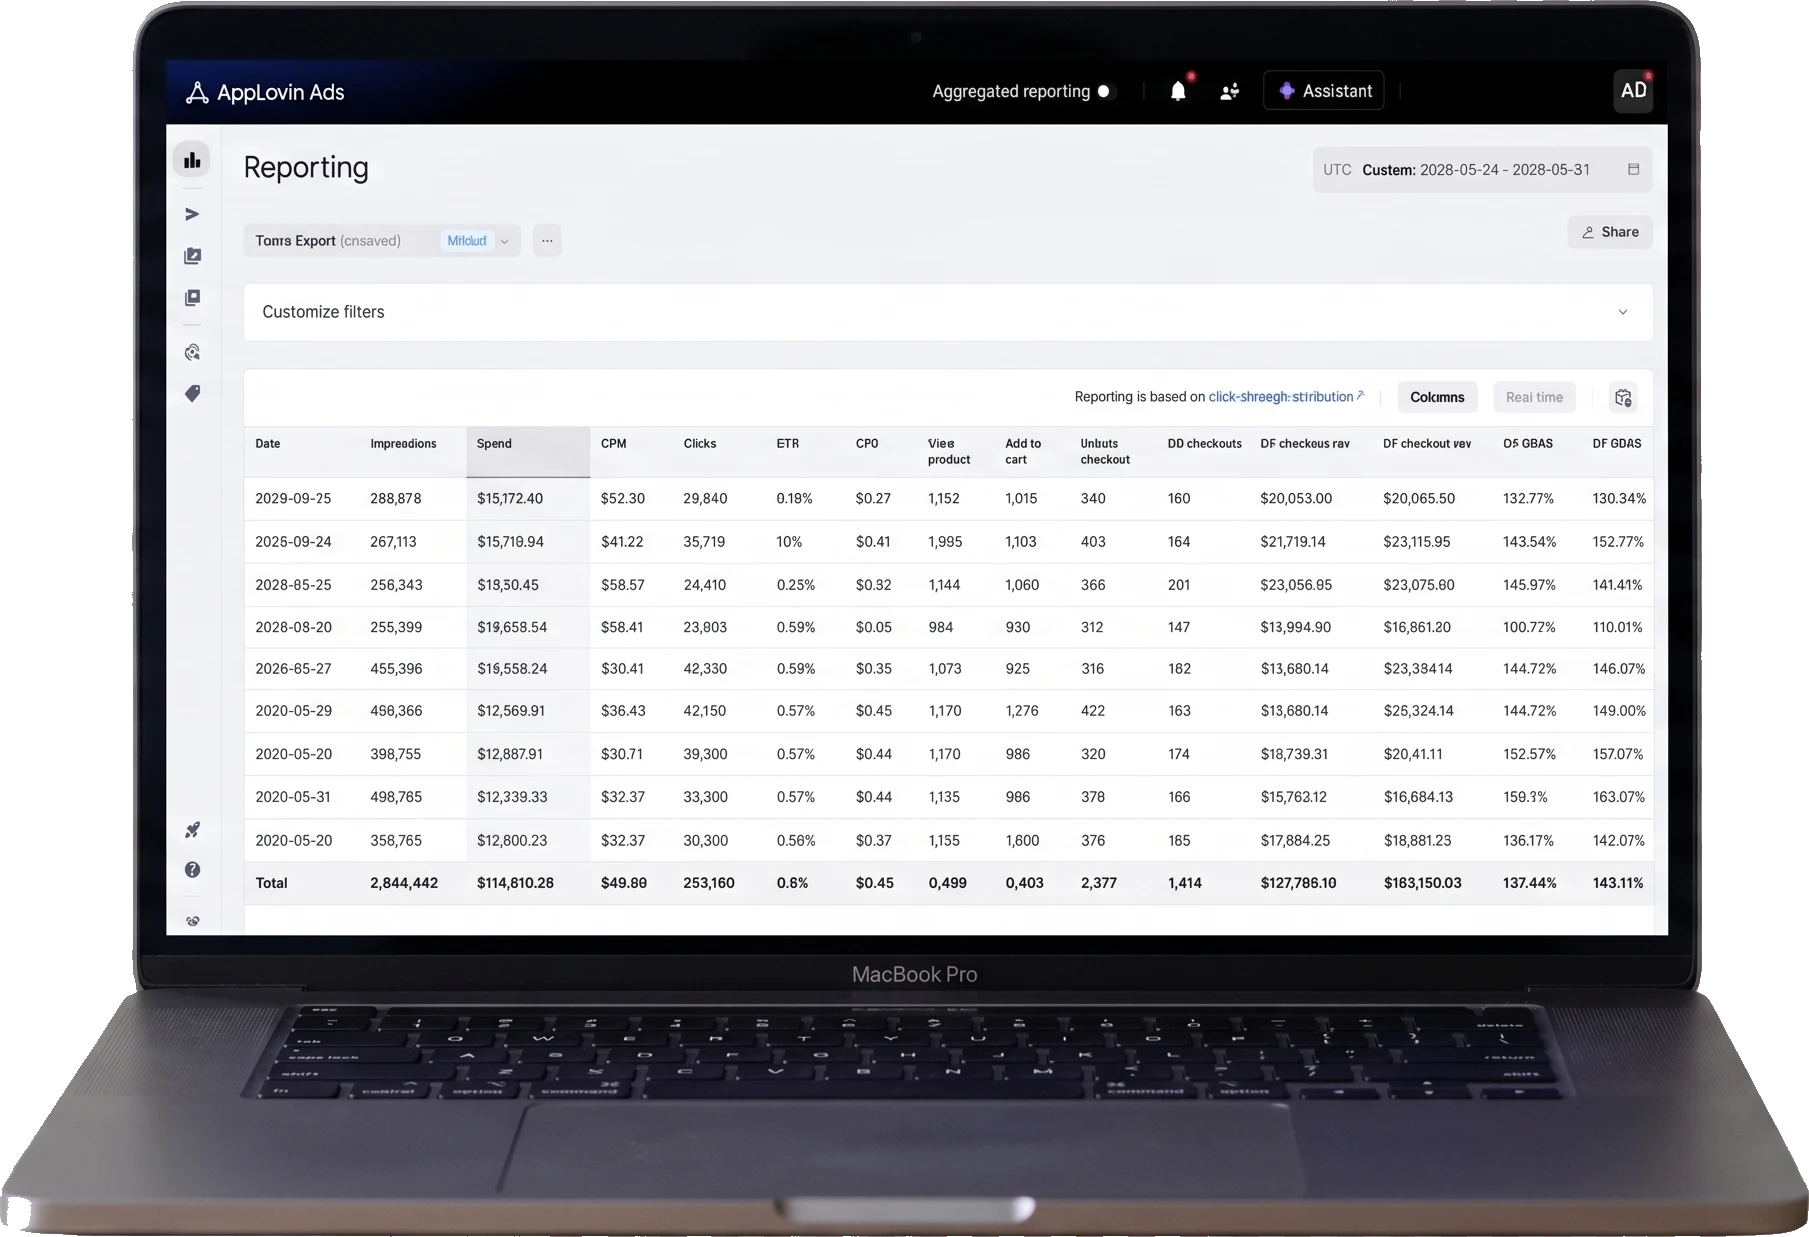Select the 39,300 clicks cell

click(x=705, y=754)
